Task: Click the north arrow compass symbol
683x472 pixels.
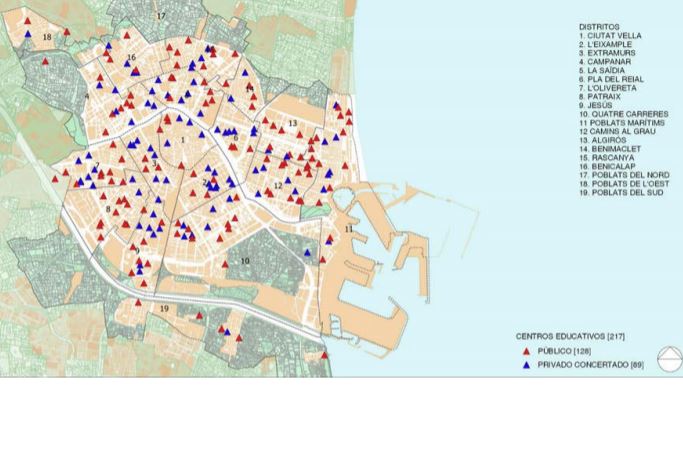Action: (x=669, y=359)
